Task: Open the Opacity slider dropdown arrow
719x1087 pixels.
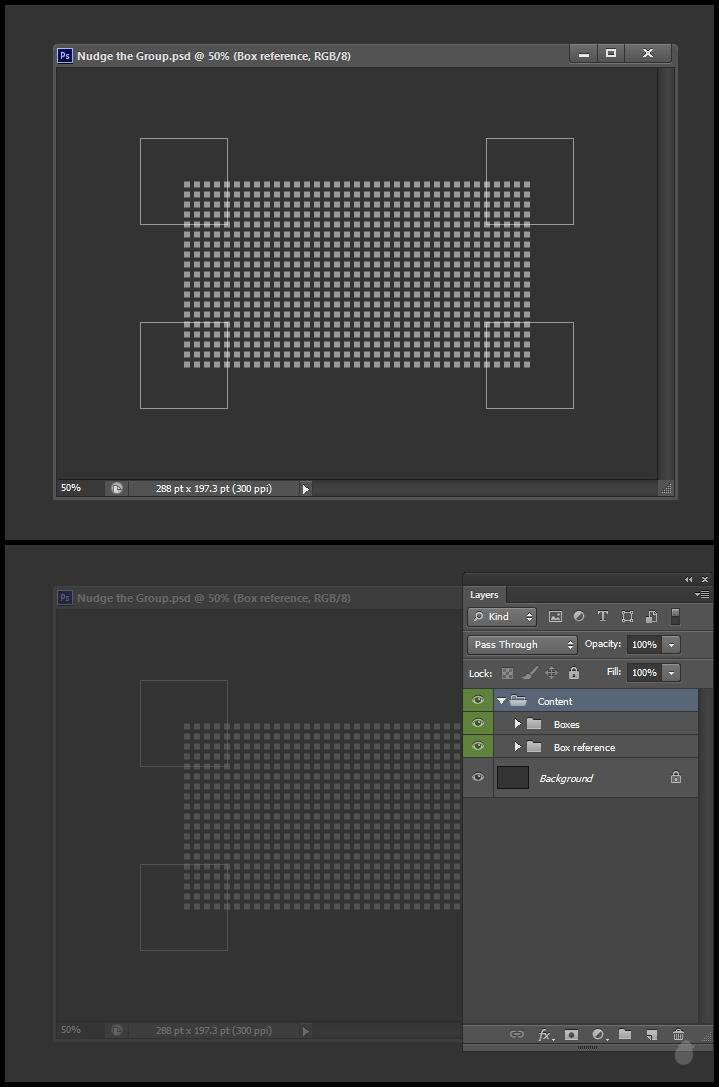Action: point(672,645)
